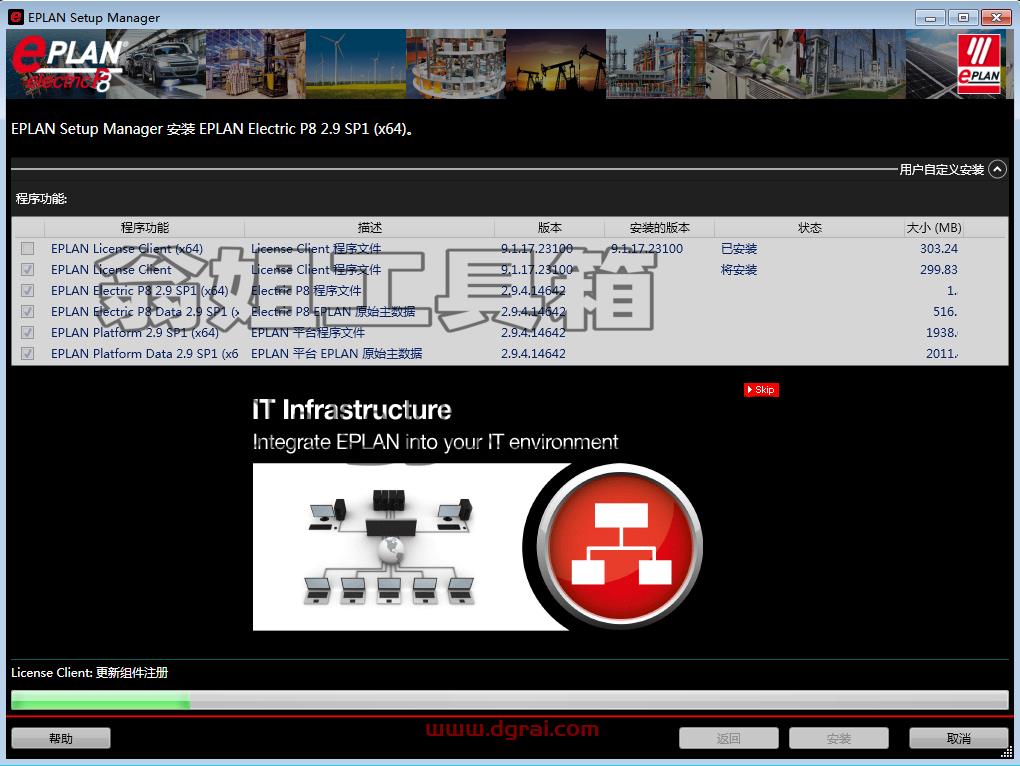This screenshot has height=766, width=1020.
Task: Toggle the EPLAN License Client (x64) checkbox
Action: click(x=27, y=248)
